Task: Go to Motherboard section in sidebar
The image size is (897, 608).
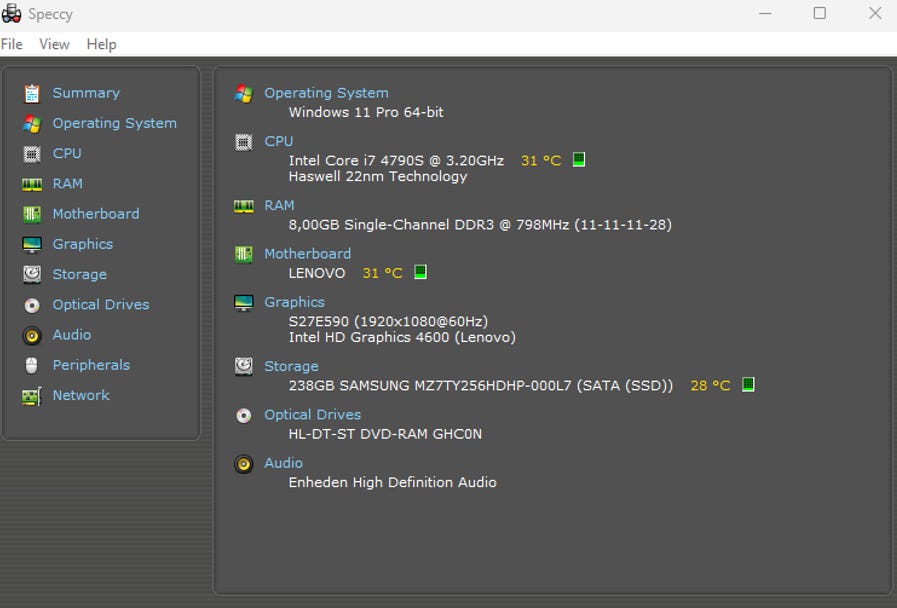Action: tap(96, 214)
